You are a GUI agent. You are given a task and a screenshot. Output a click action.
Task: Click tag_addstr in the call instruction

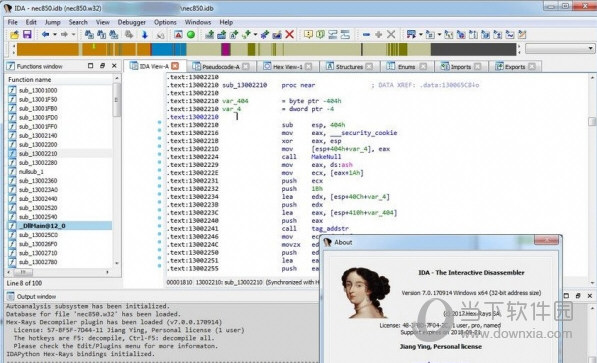[330, 229]
